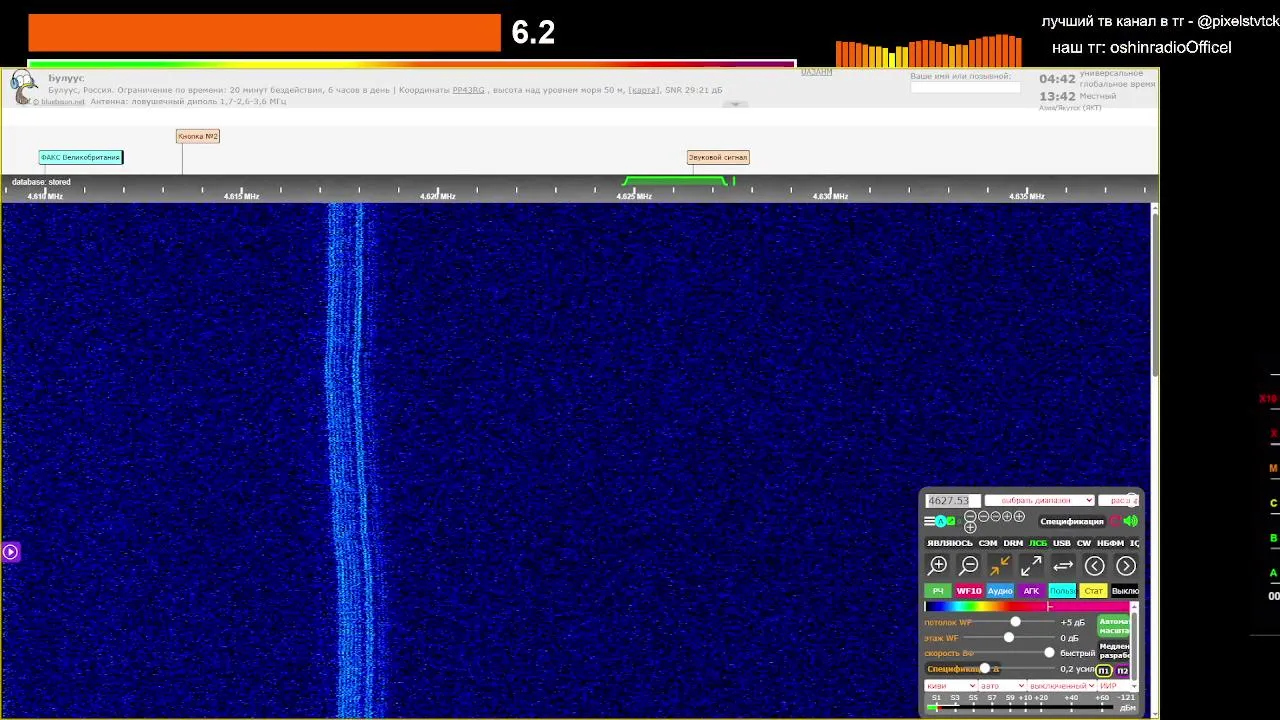The image size is (1280, 720).
Task: Page the waterfall left with the circled arrow
Action: point(1095,566)
